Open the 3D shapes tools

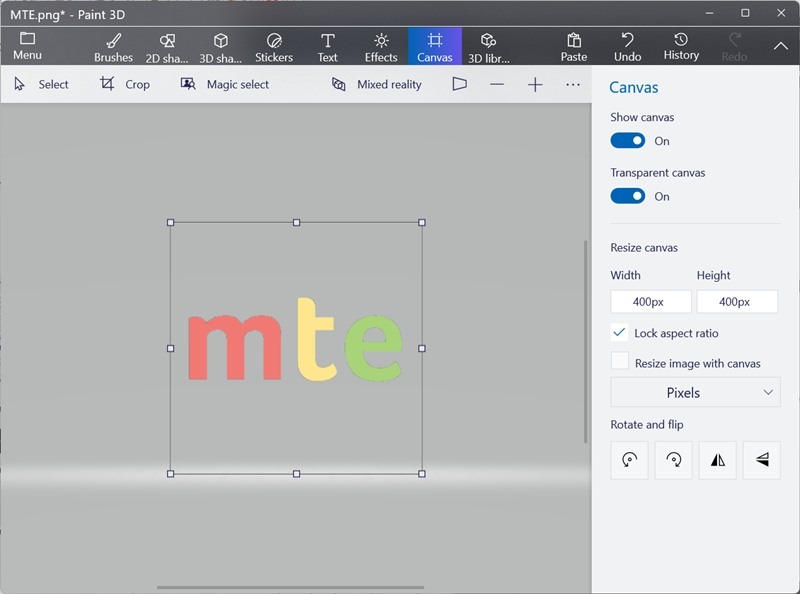[x=220, y=45]
